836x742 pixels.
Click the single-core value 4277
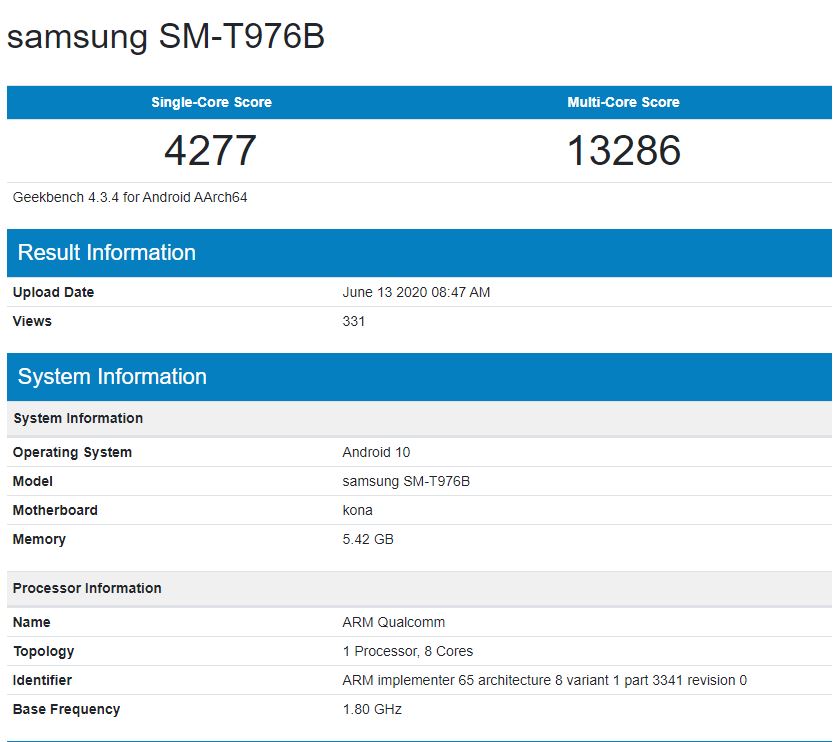point(211,150)
